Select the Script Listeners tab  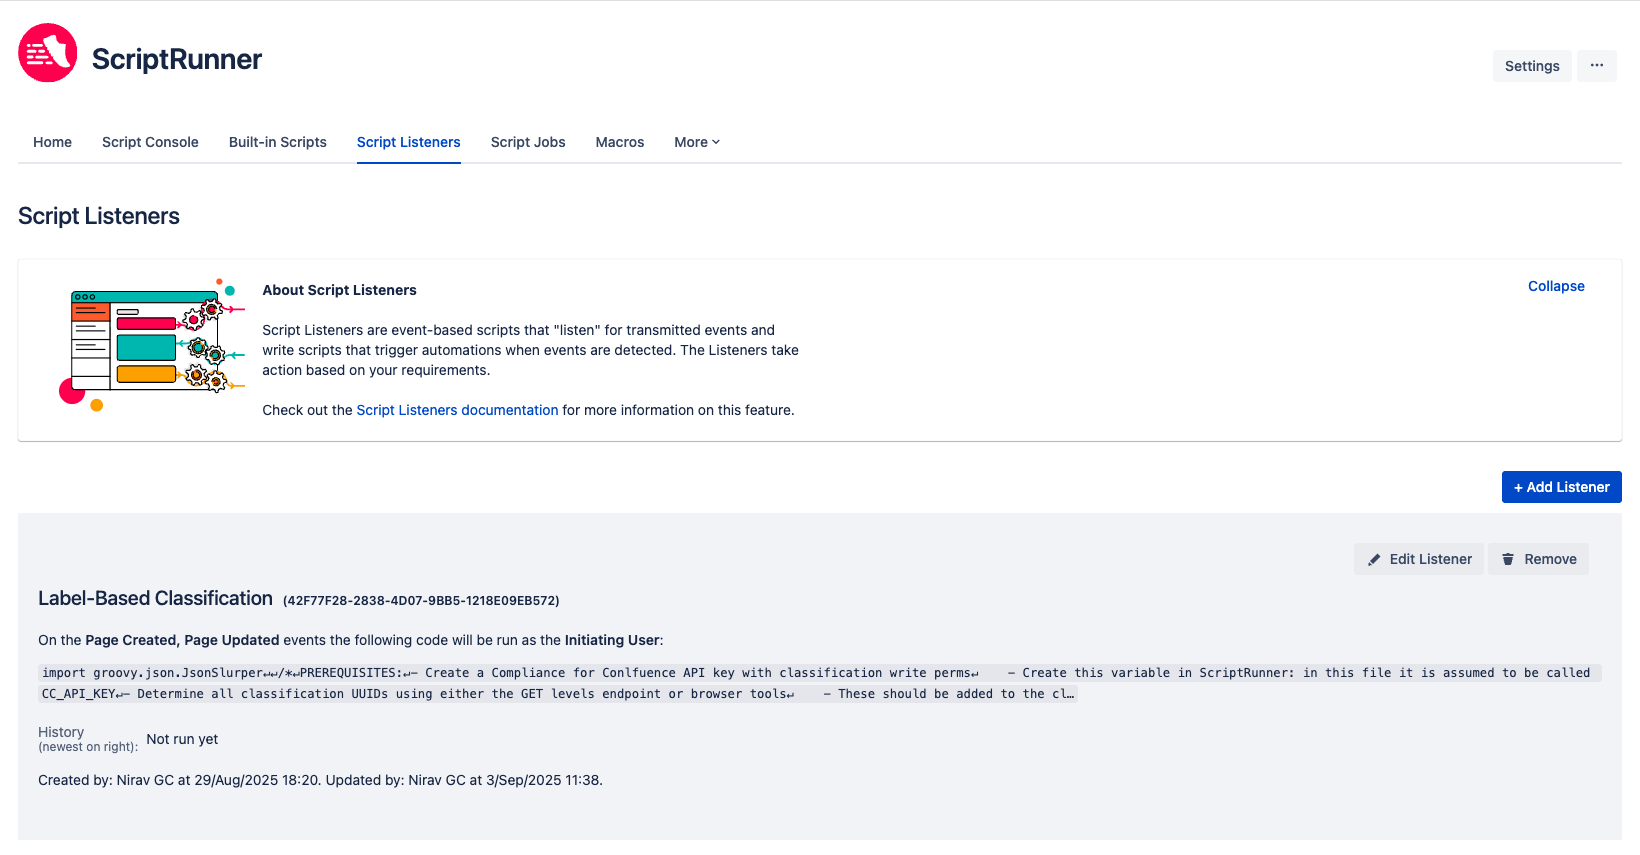click(408, 142)
